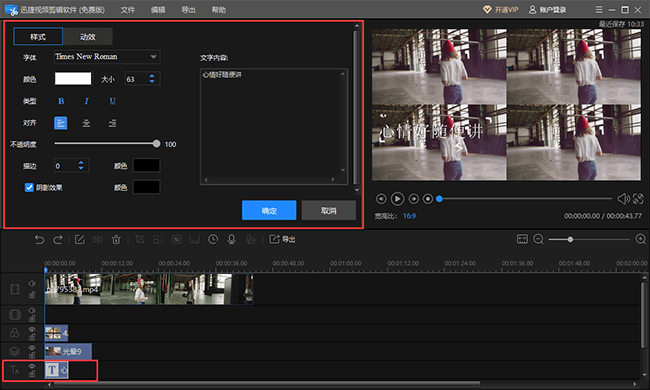Undo the last edit
Viewport: 650px width, 390px height.
pyautogui.click(x=39, y=240)
